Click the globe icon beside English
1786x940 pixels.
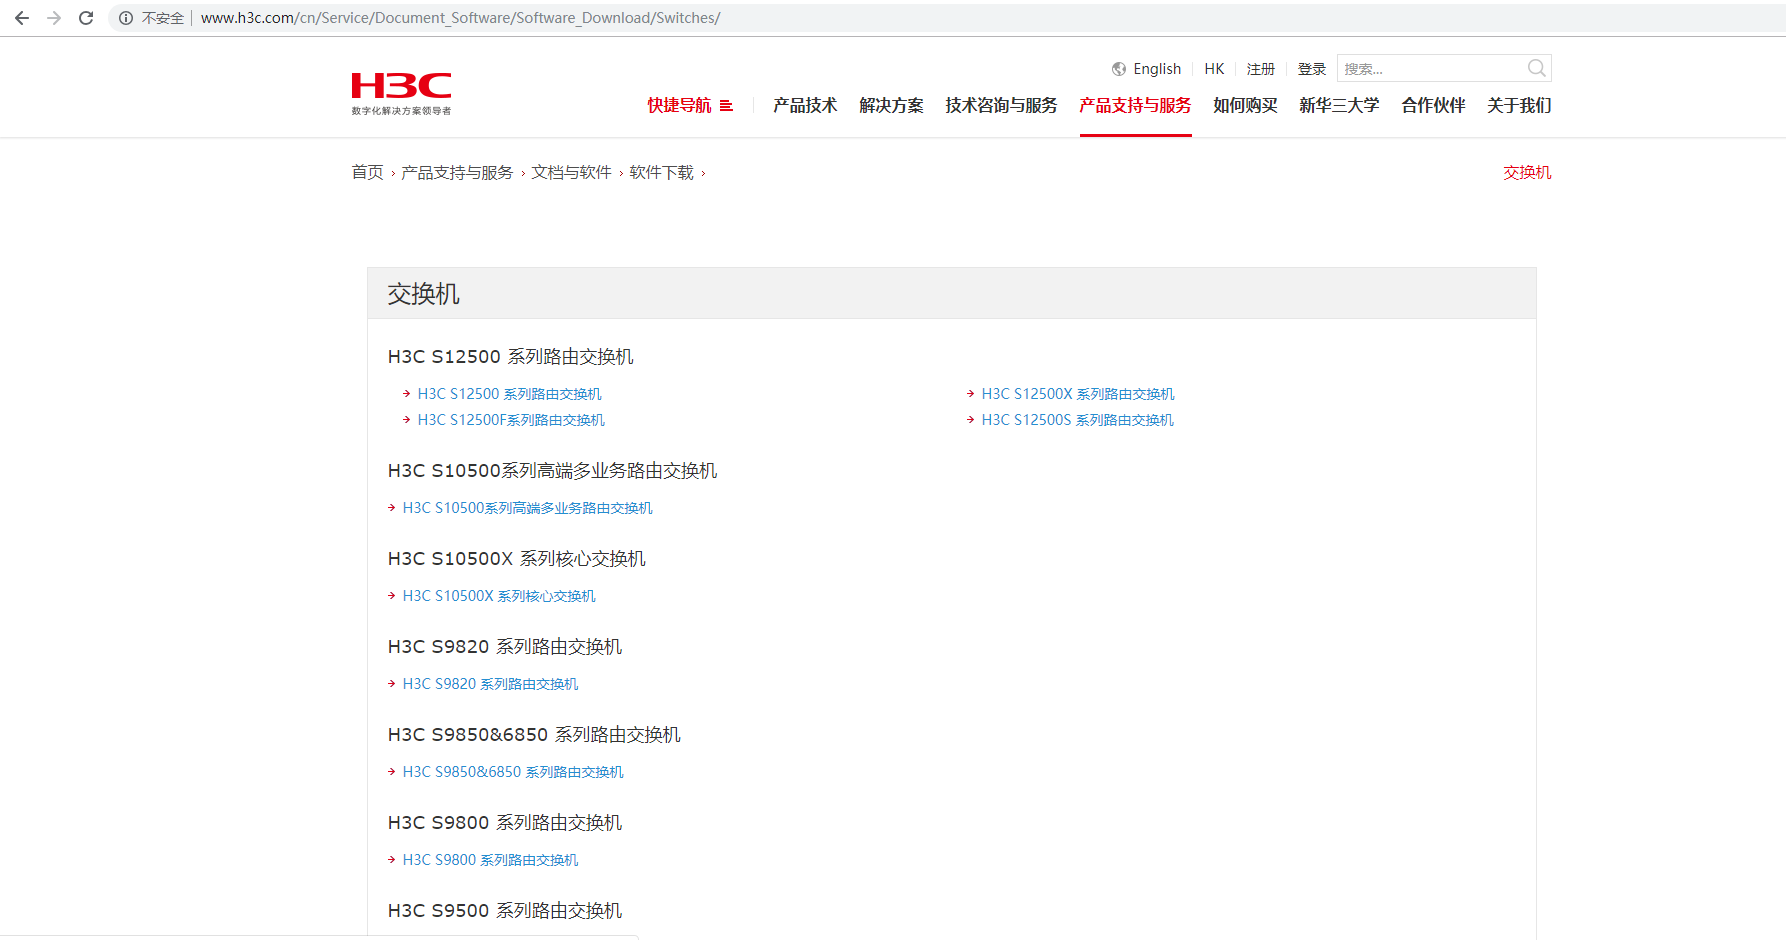pos(1119,69)
